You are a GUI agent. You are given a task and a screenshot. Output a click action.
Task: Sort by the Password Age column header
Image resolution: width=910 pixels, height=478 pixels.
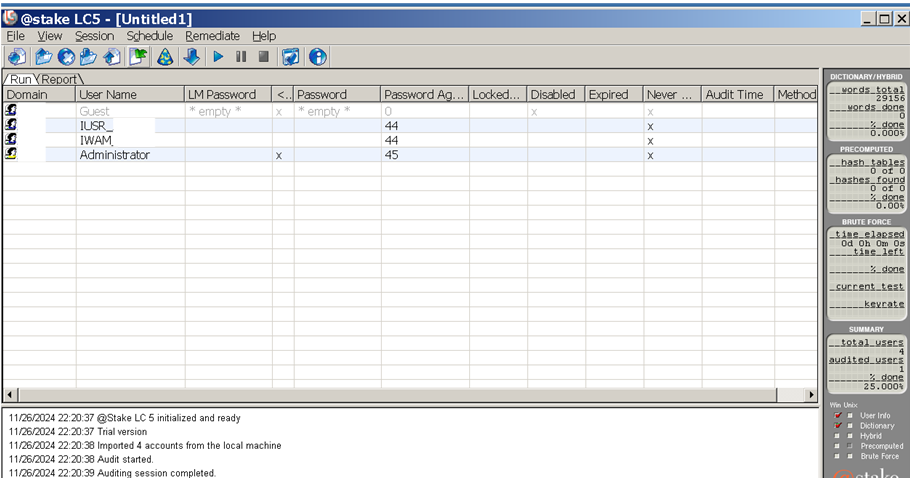point(425,95)
